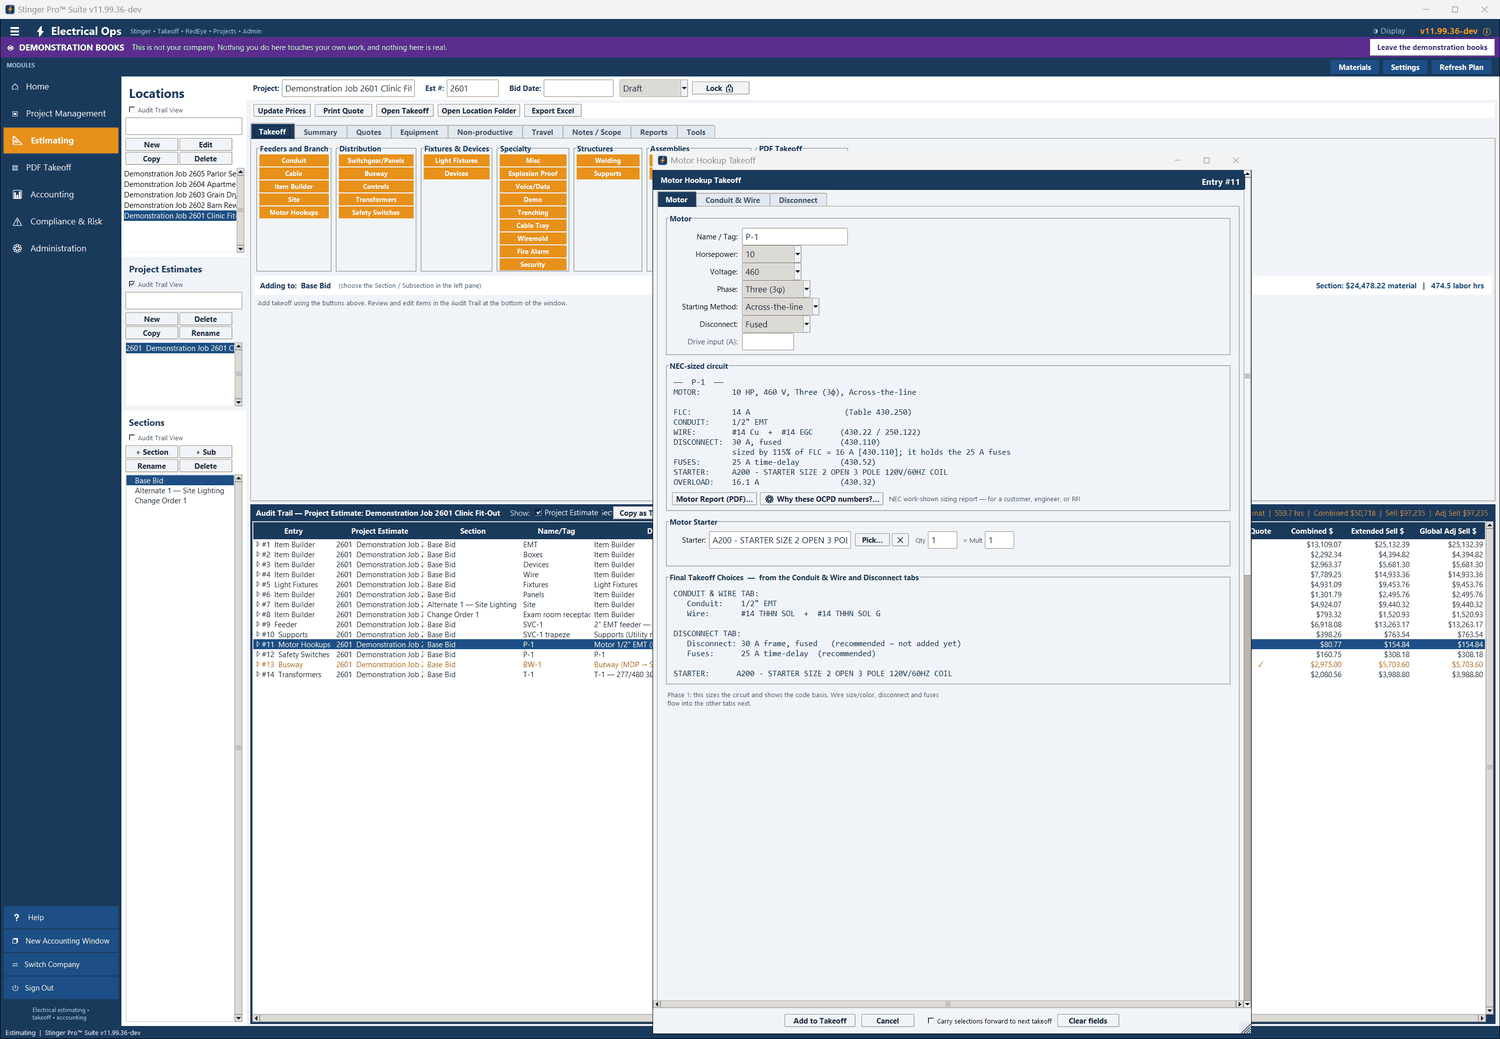
Task: Click the audit trail horizontal scrollbar
Action: click(x=868, y=1018)
